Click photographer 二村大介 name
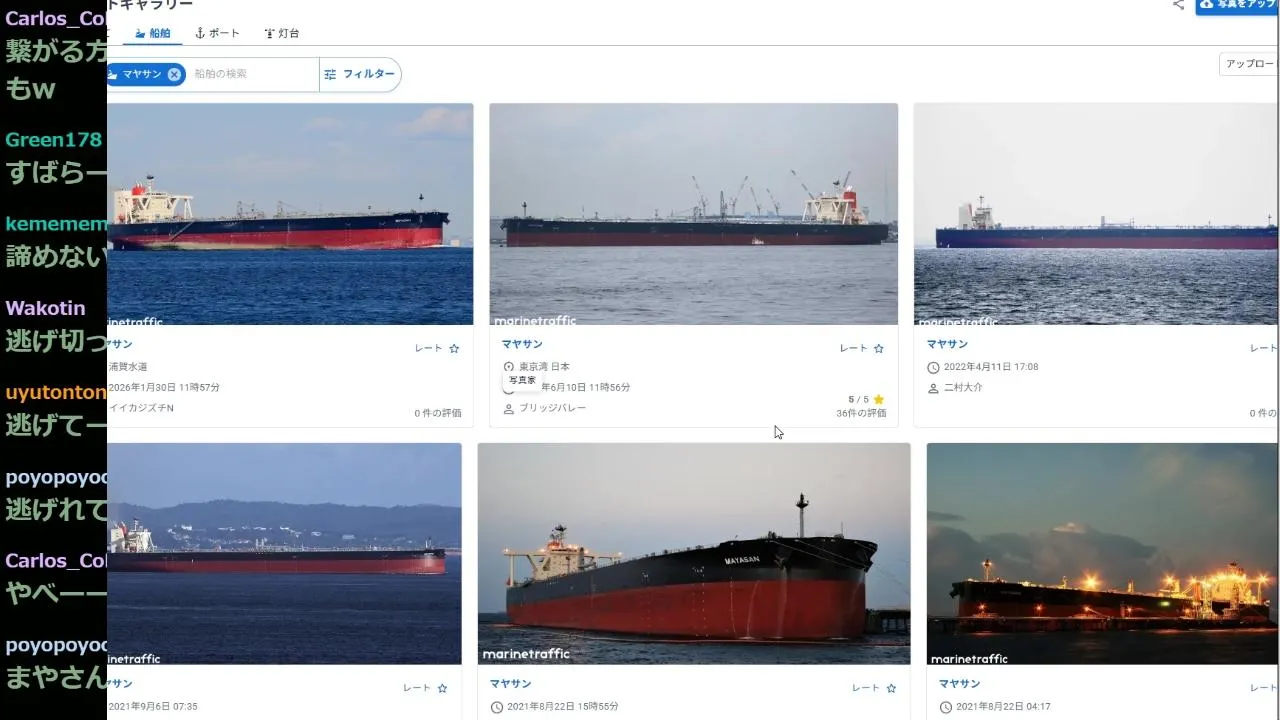The width and height of the screenshot is (1280, 720). tap(963, 387)
